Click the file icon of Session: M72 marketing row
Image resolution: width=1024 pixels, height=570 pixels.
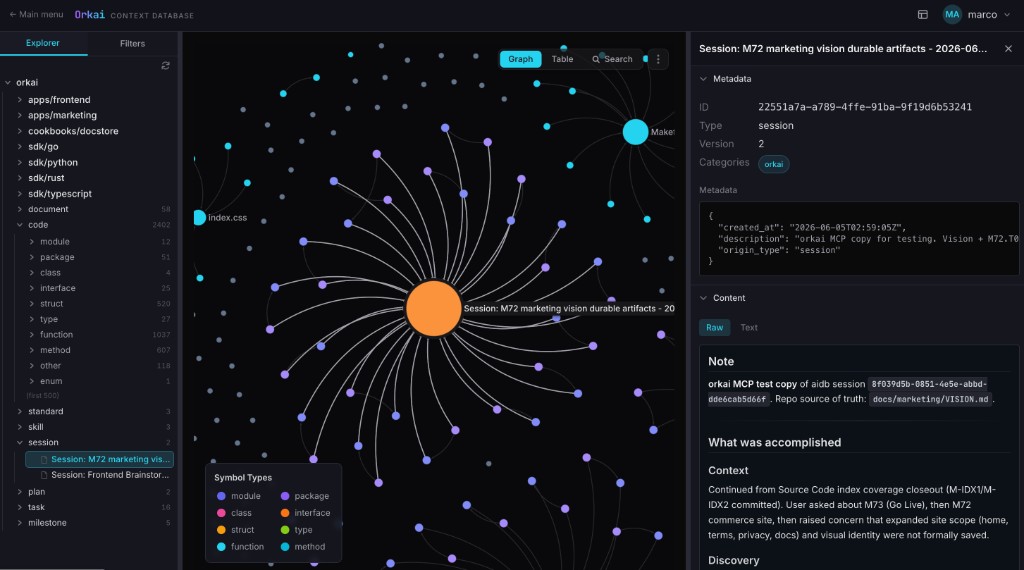point(44,460)
